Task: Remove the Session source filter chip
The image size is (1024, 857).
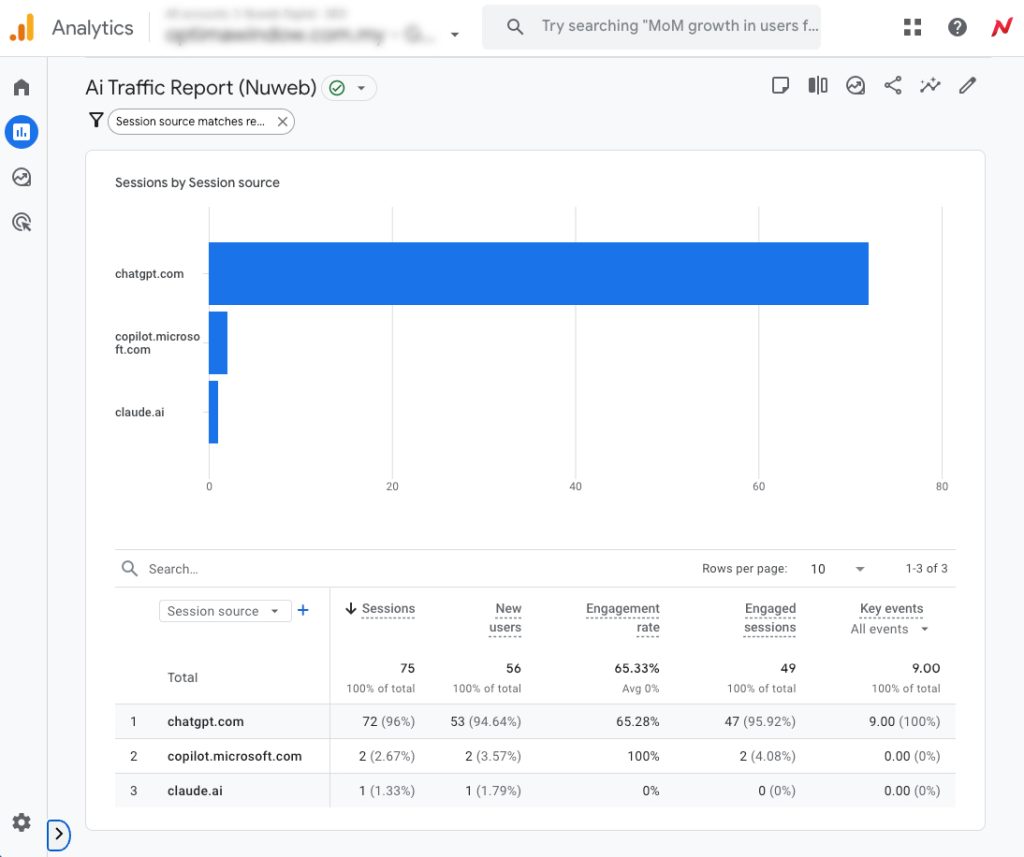Action: [283, 121]
